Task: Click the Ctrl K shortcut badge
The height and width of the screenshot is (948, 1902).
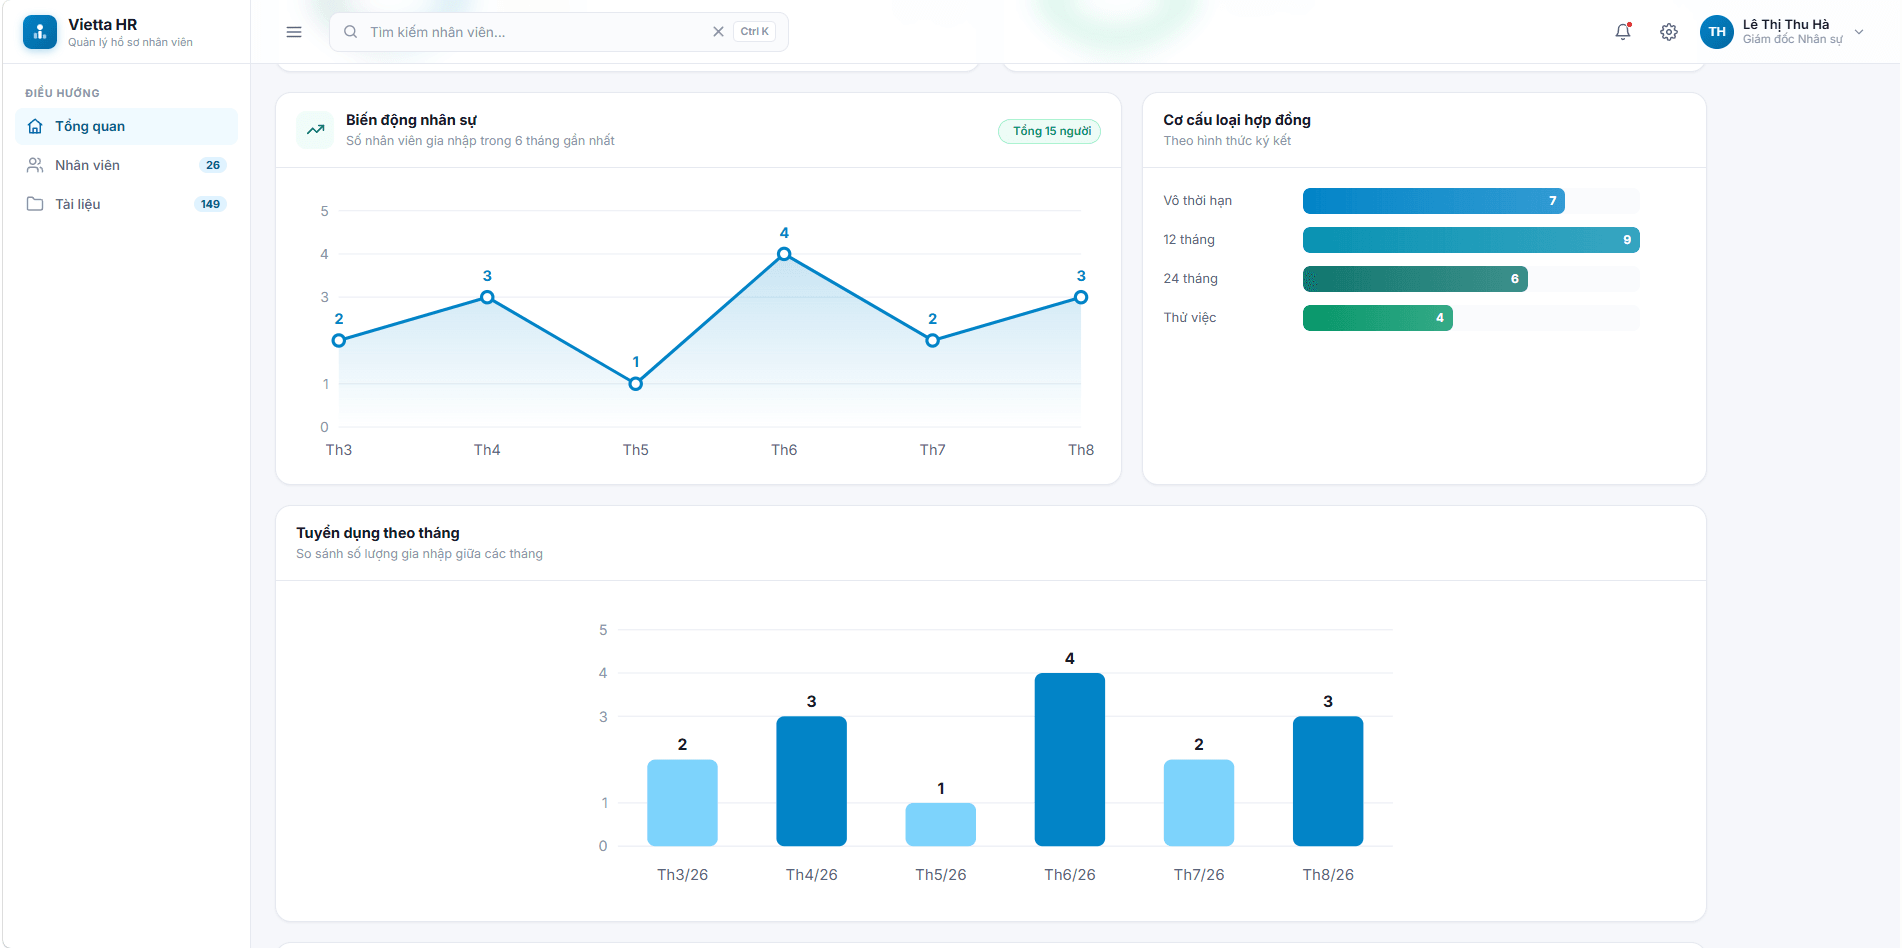Action: (755, 32)
